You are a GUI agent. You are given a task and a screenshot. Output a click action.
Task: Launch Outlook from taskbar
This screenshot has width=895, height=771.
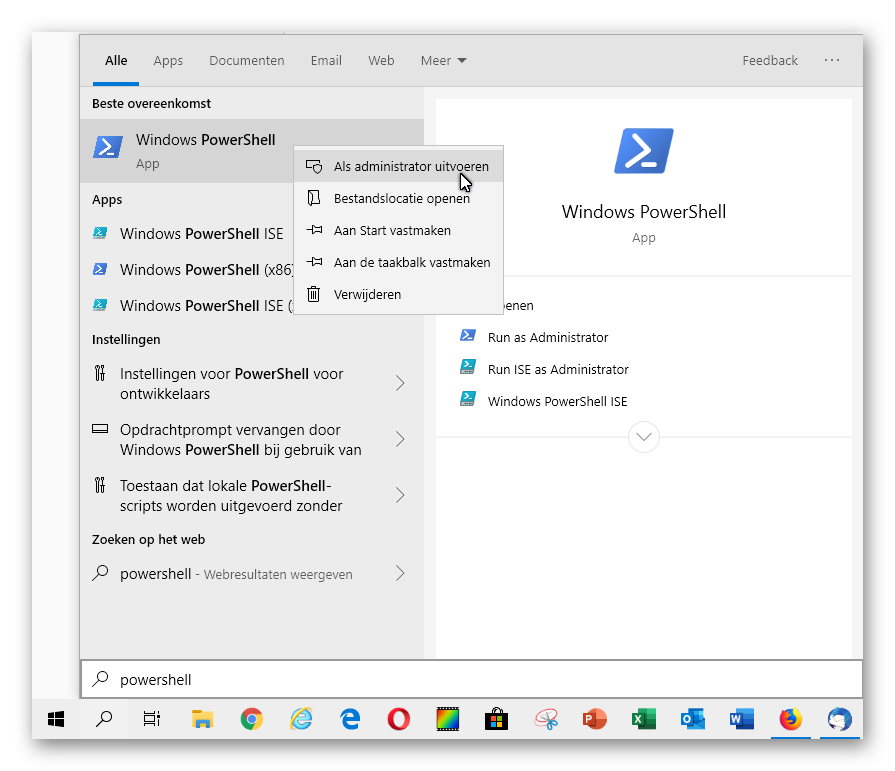692,719
